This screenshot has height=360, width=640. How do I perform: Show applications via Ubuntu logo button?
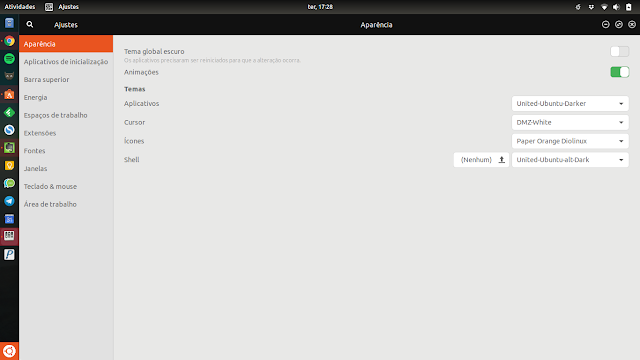coord(9,351)
